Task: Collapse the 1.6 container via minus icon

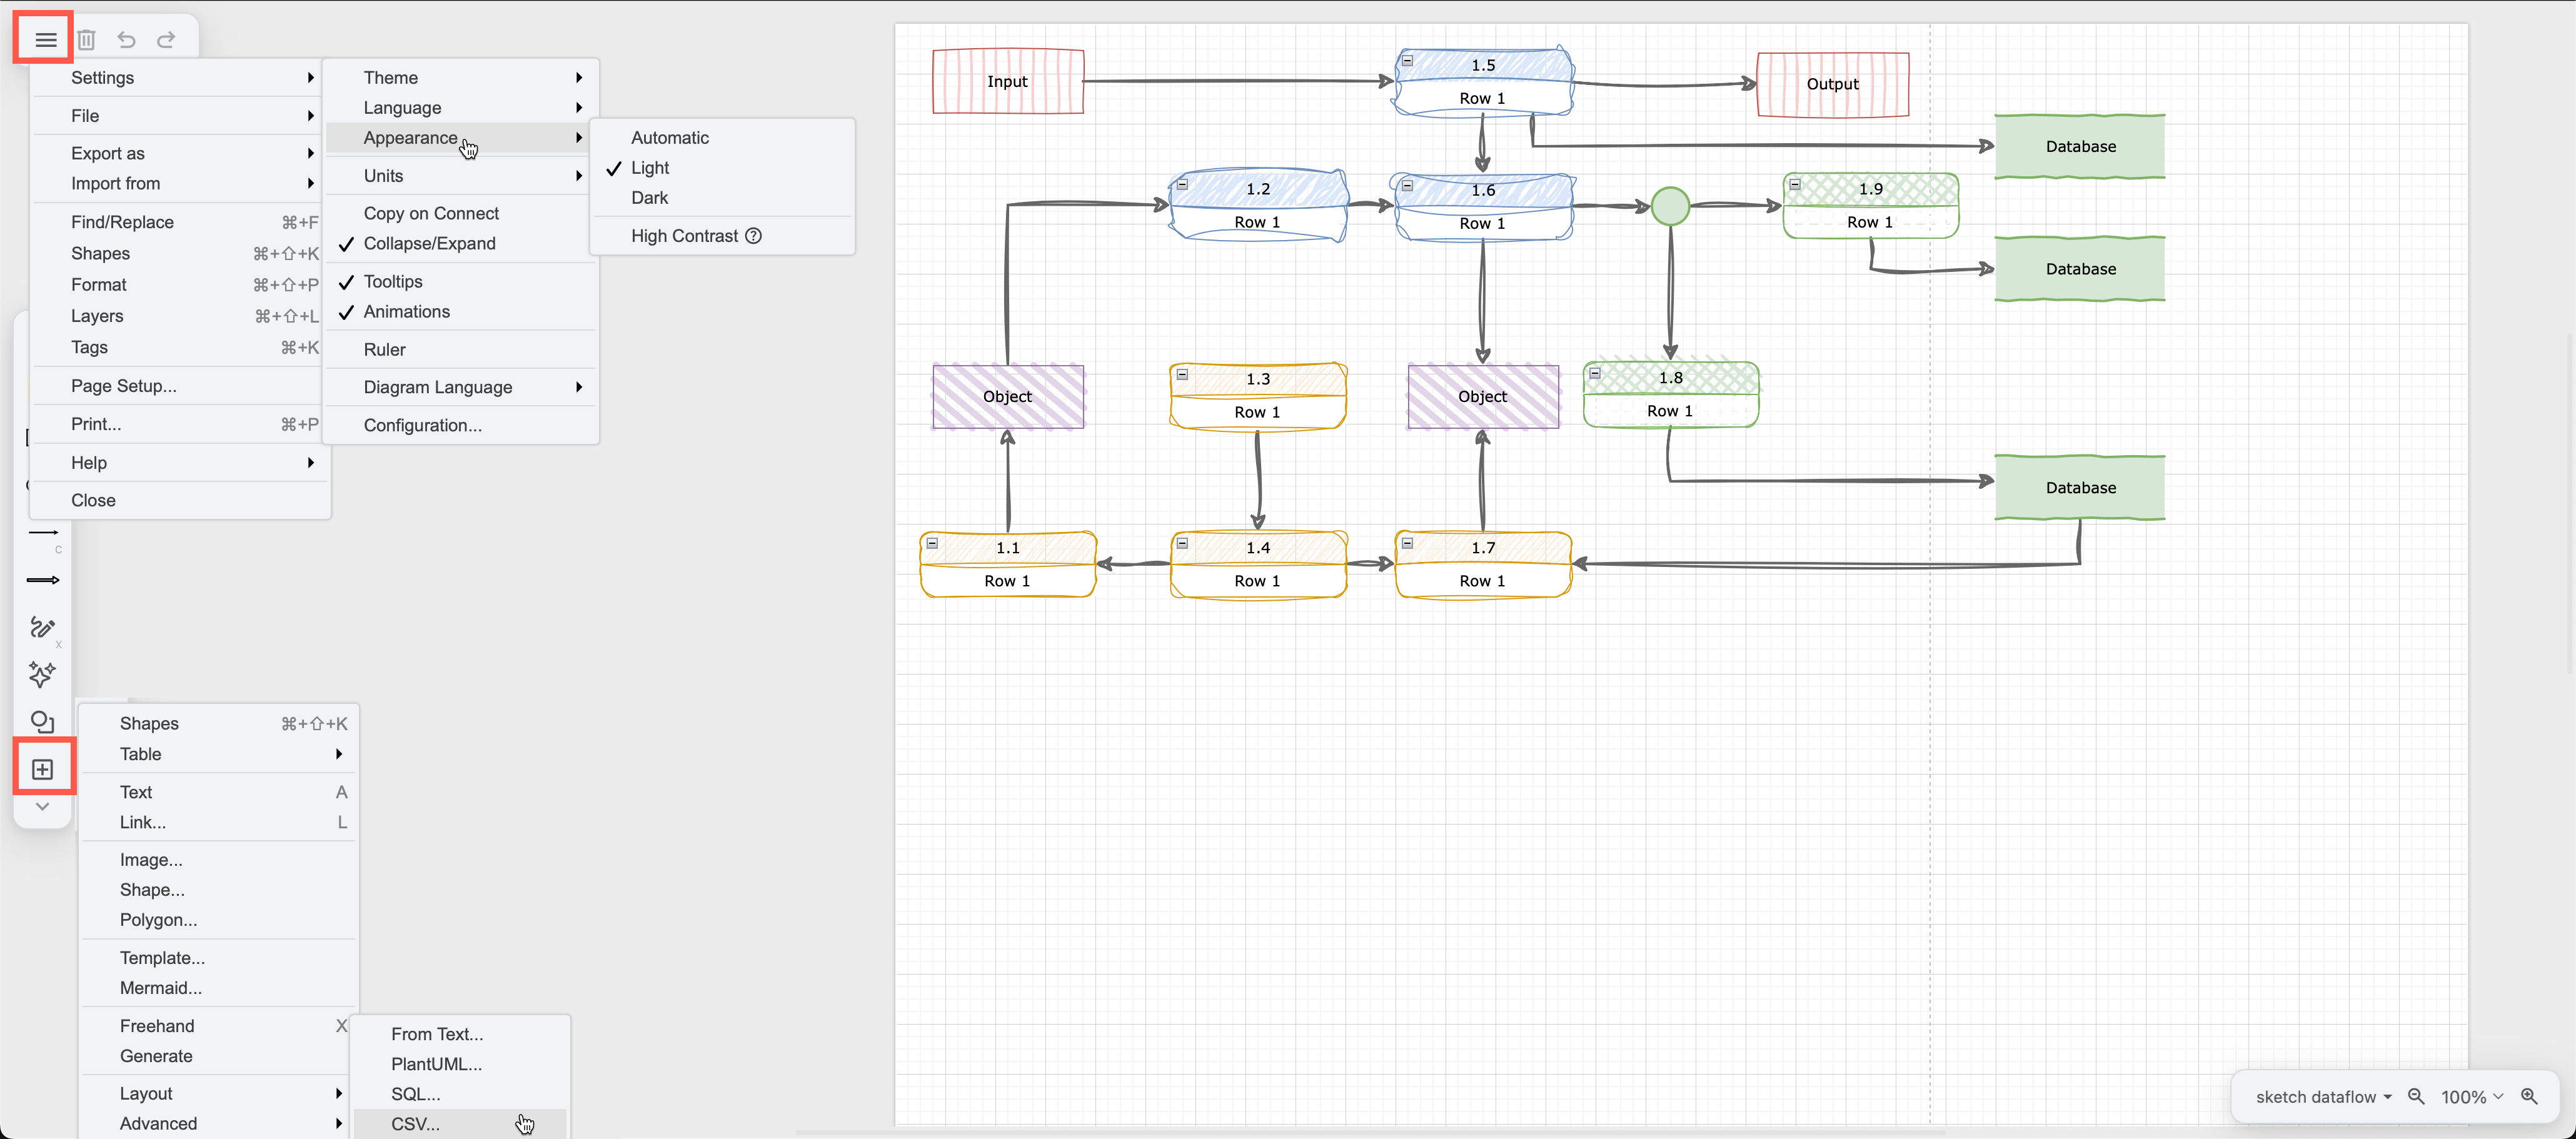Action: pos(1407,185)
